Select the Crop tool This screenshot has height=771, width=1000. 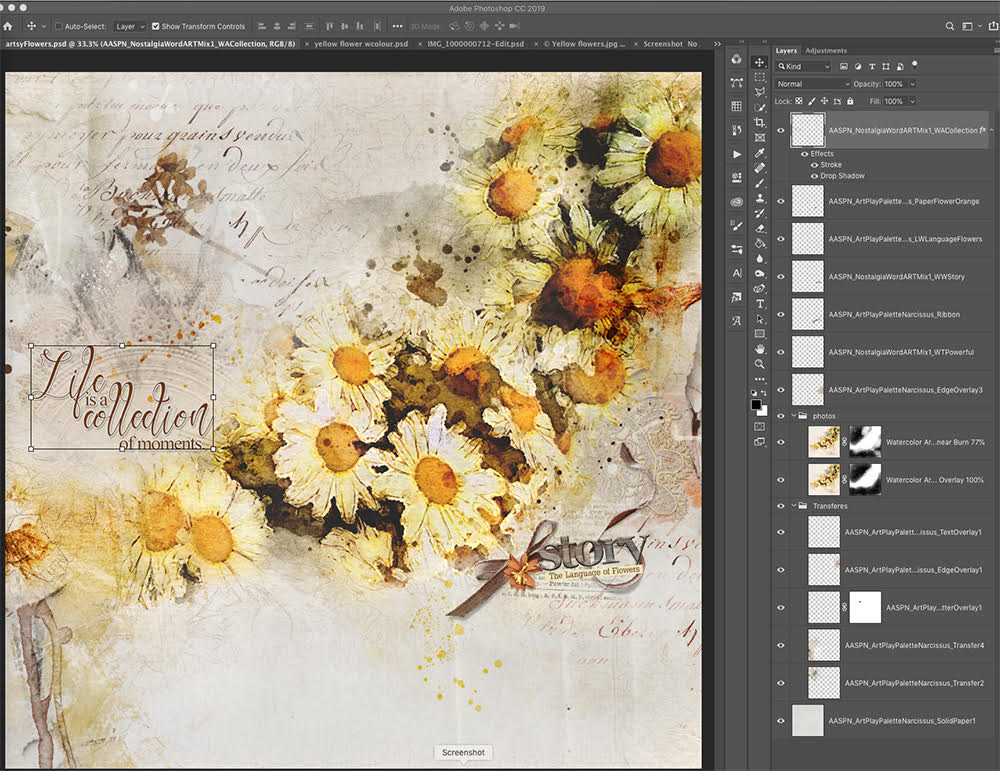pos(759,122)
